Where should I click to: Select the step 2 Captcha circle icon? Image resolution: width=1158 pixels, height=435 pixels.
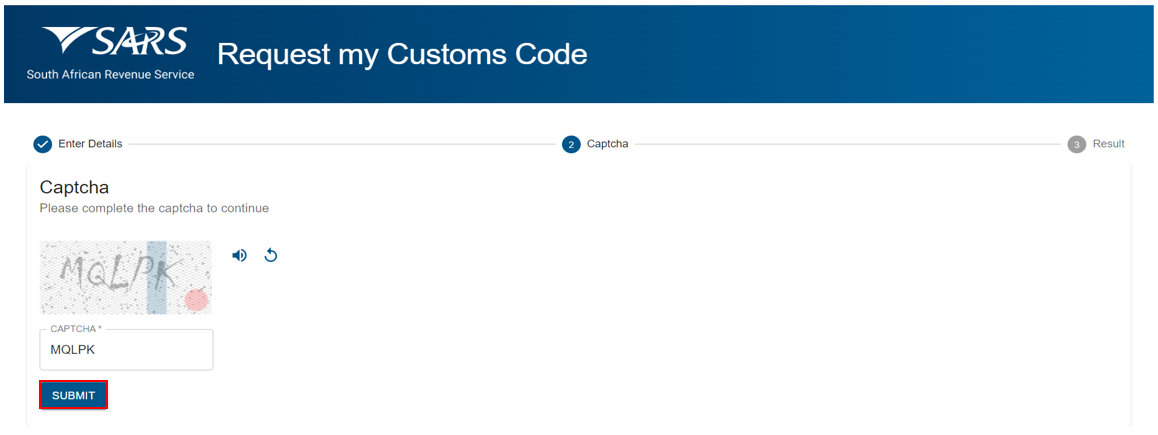(571, 144)
